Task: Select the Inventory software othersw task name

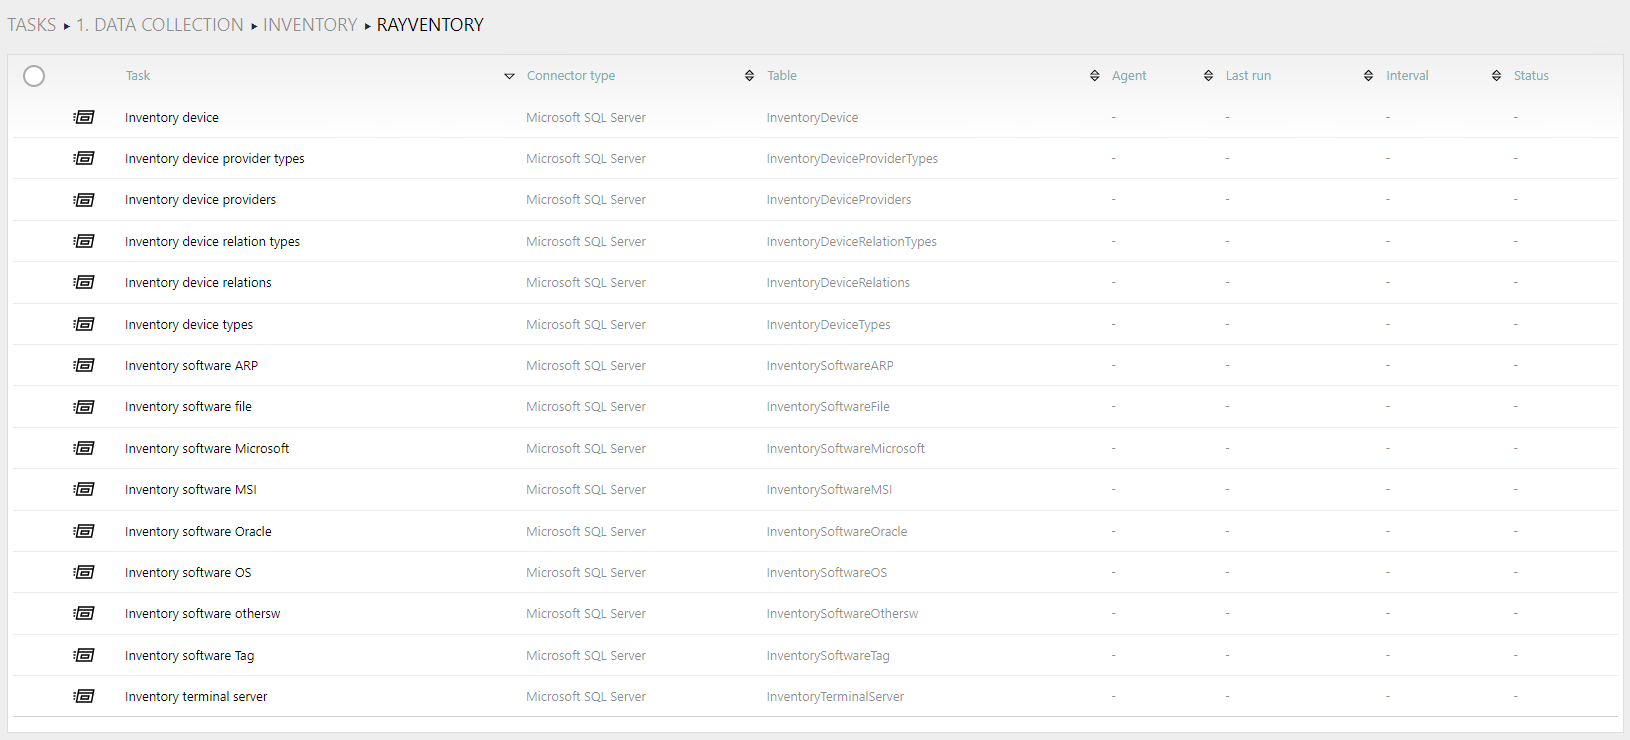Action: point(203,613)
